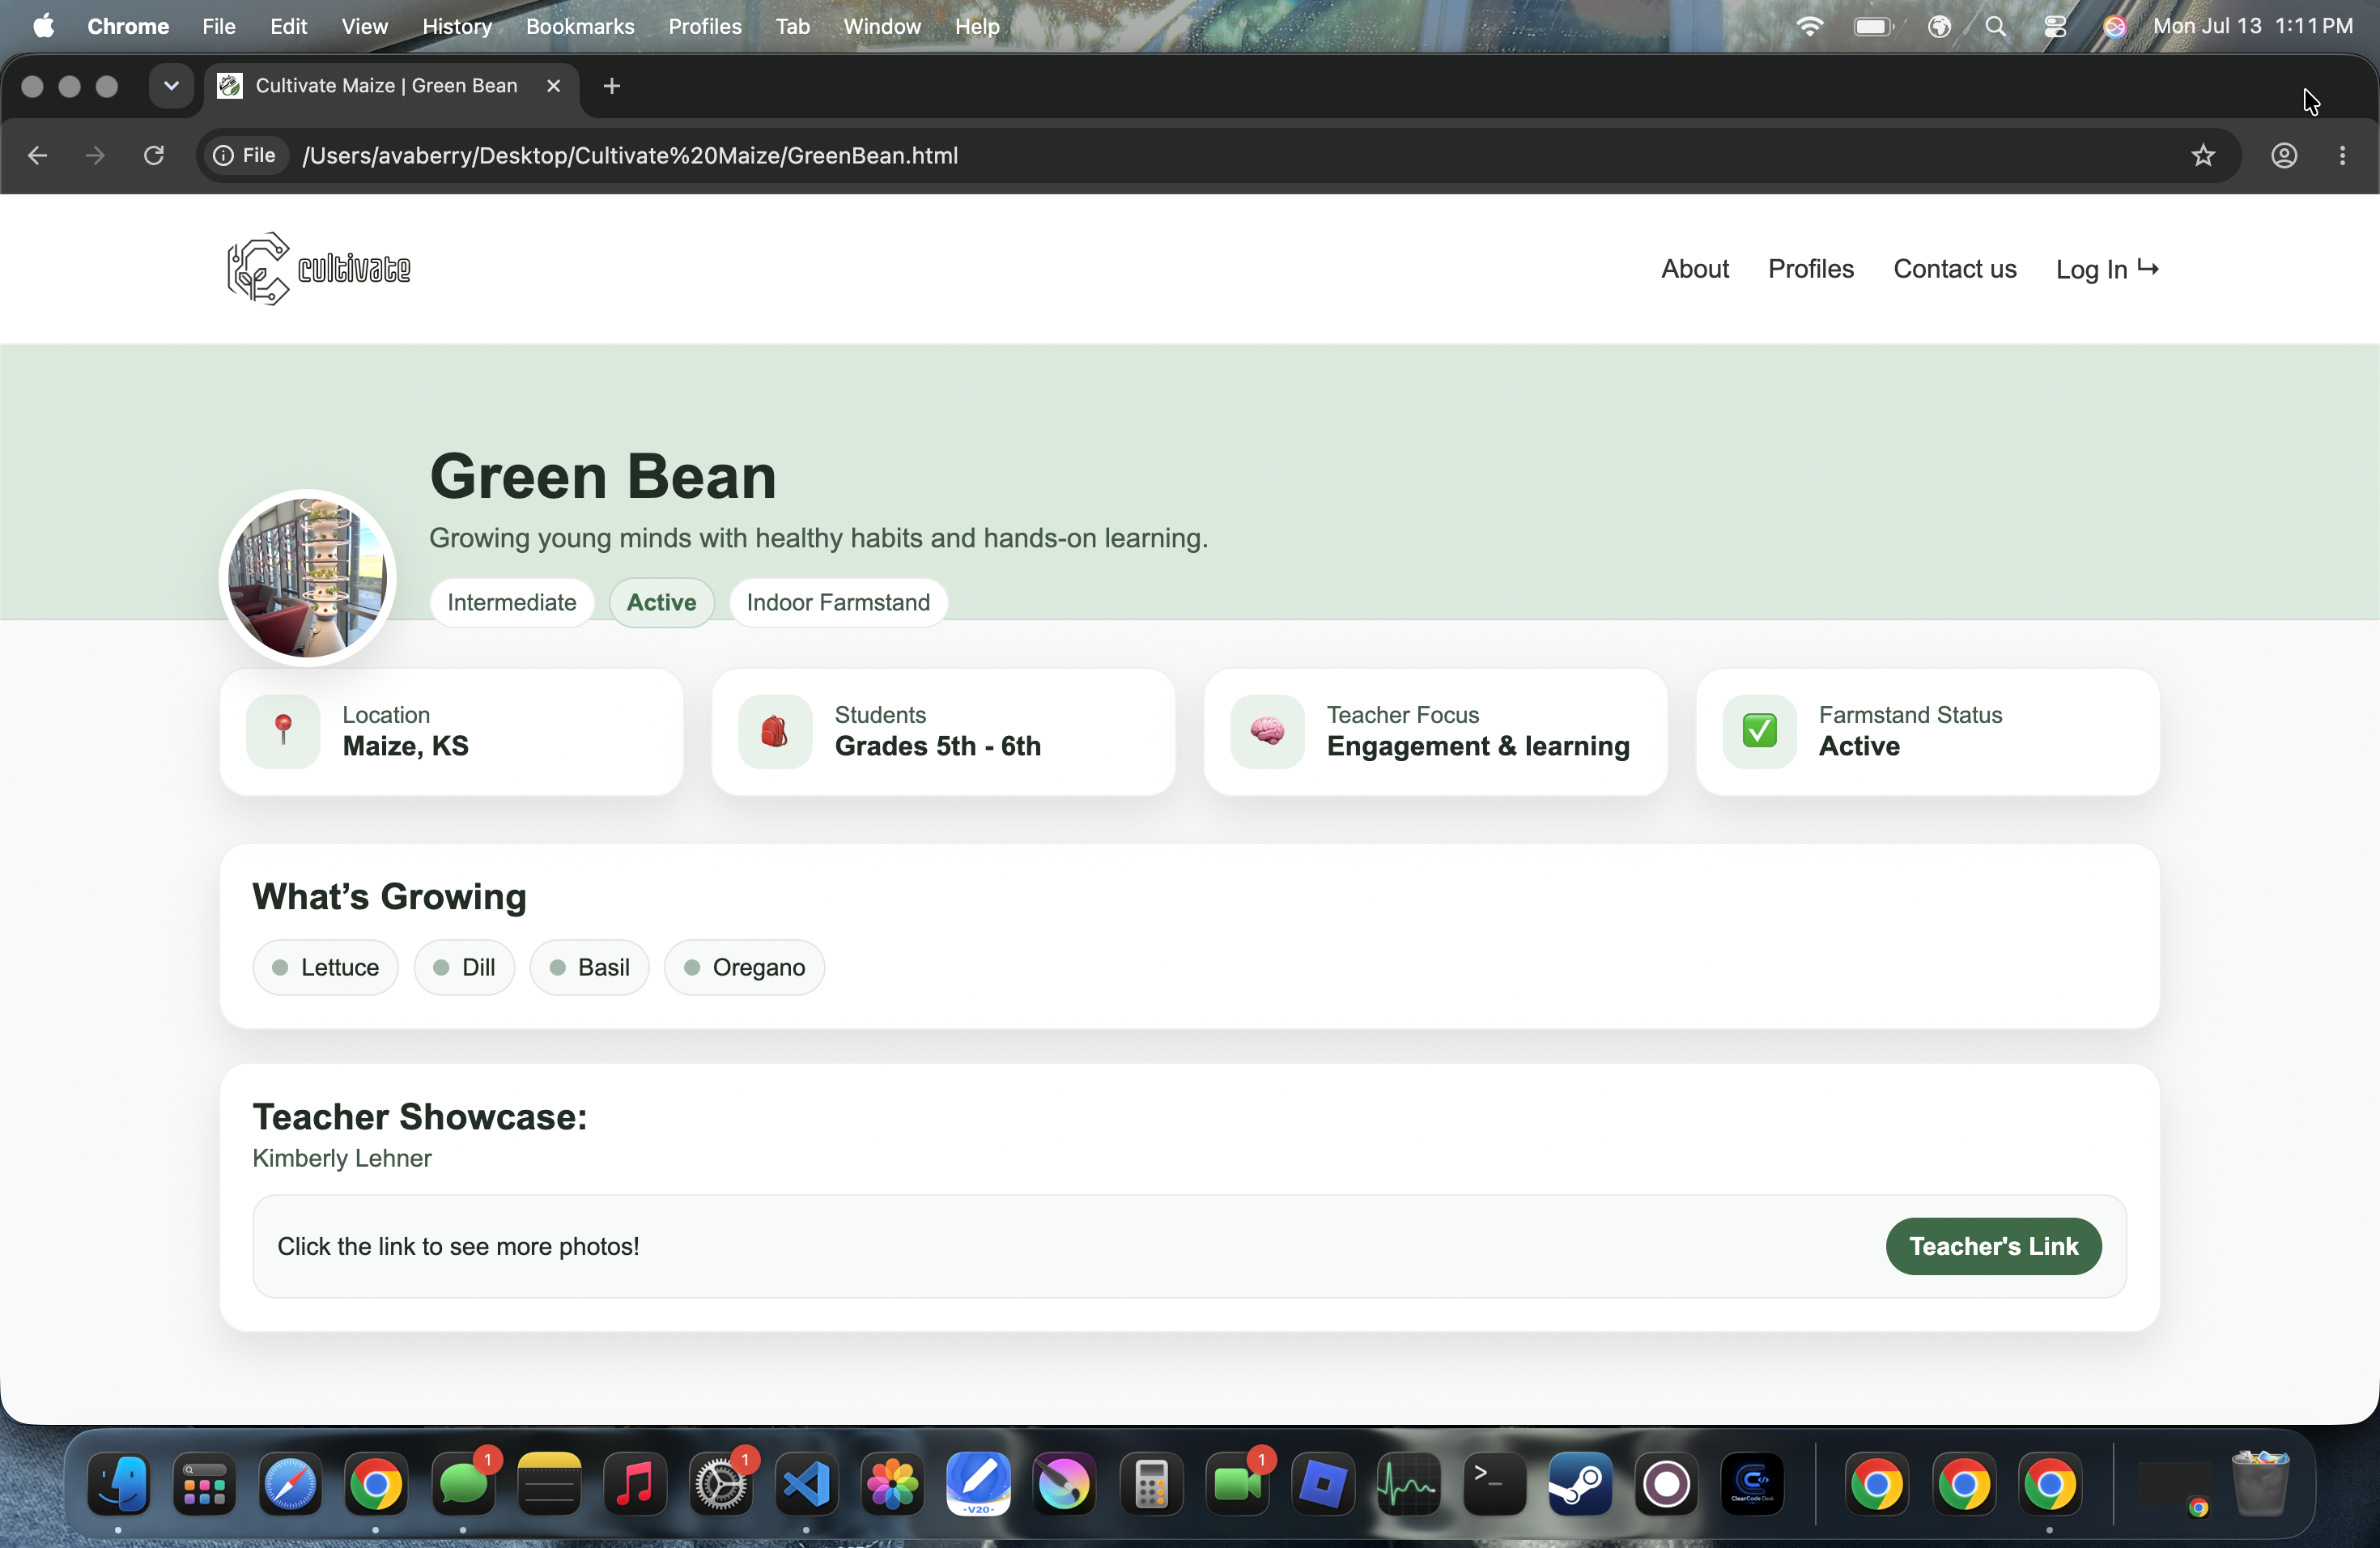
Task: Open the Profiles menu in the menu bar
Action: pos(705,26)
